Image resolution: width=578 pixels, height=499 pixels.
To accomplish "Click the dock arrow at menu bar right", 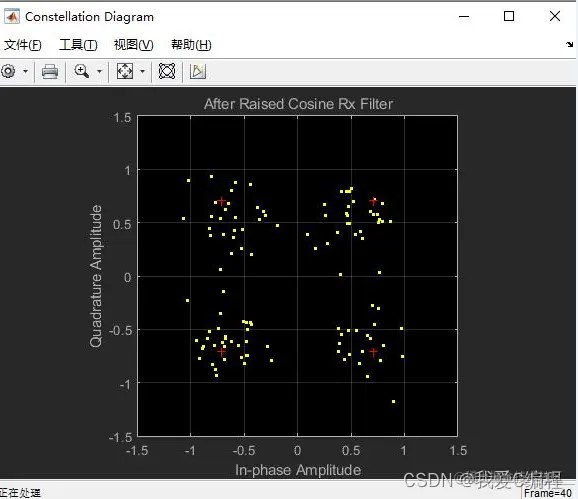I will [570, 45].
